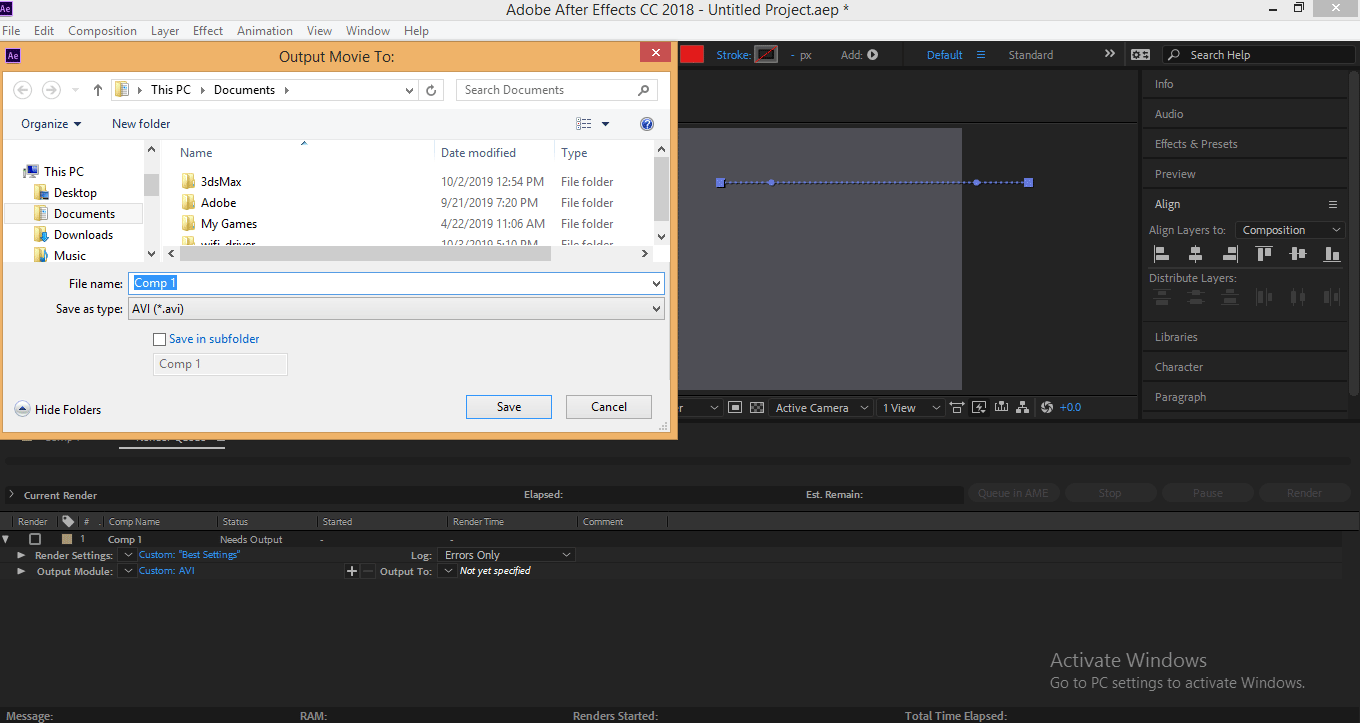Click the Reset Exposure icon
This screenshot has height=723, width=1360.
[x=1047, y=408]
